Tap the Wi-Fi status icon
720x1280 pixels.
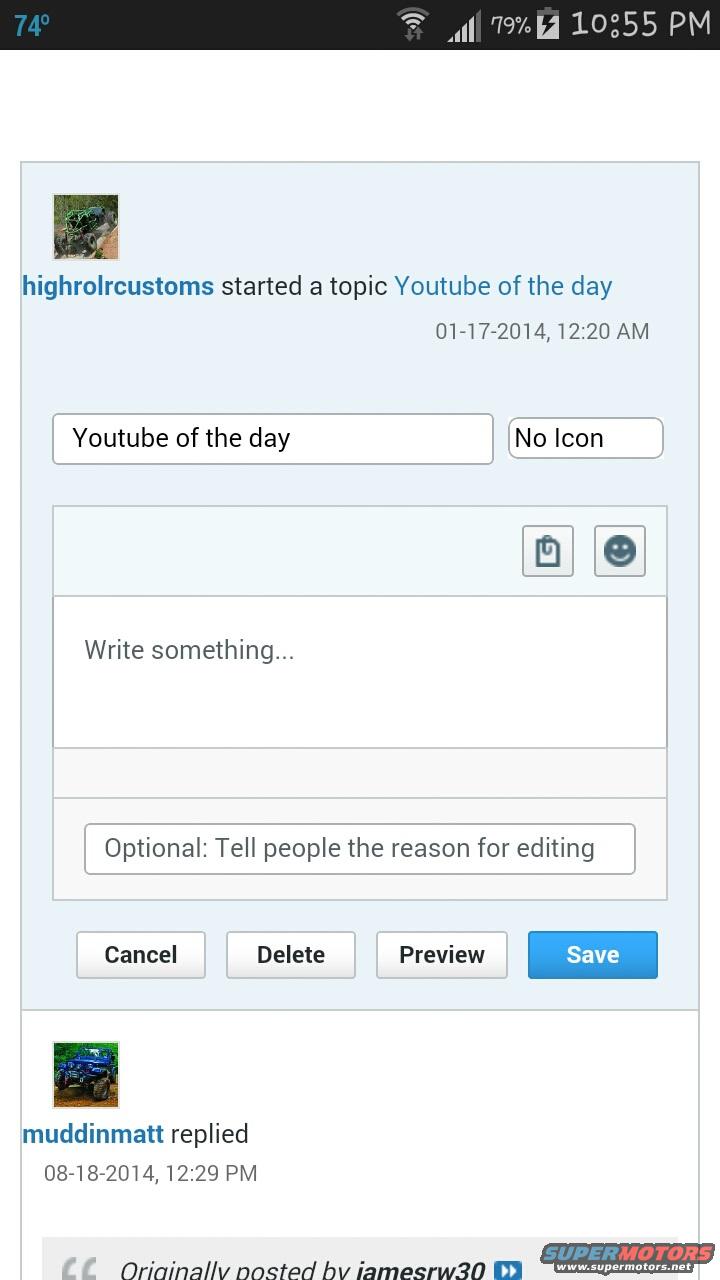pos(413,24)
